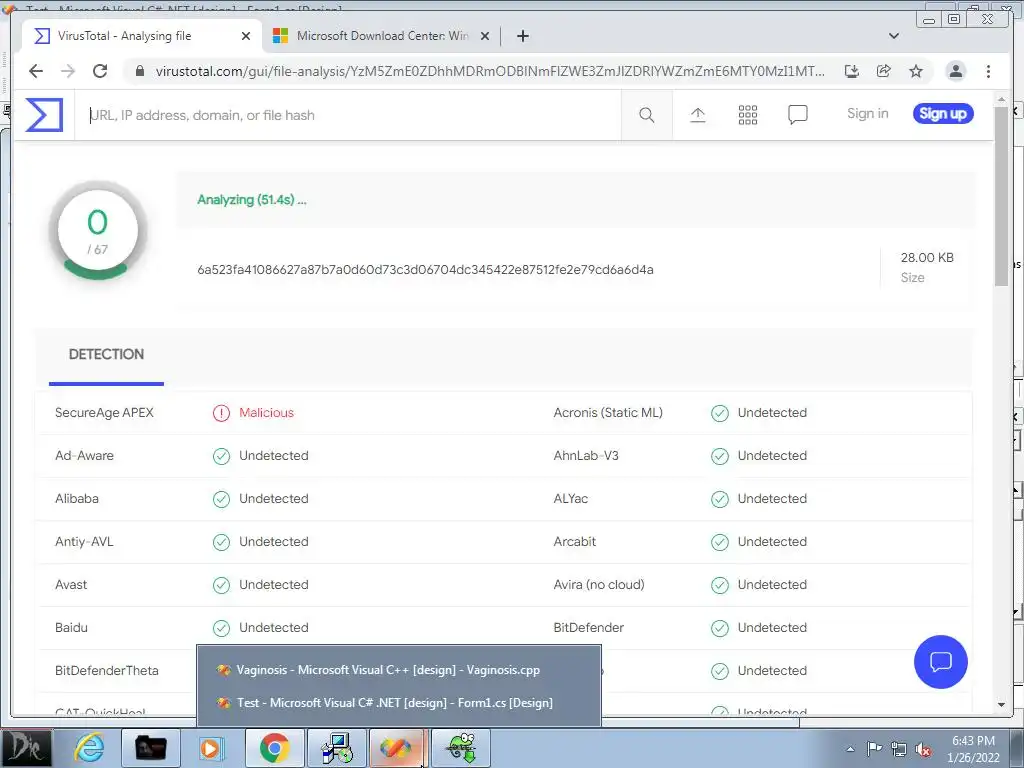Click the VirusTotal logo icon

click(x=44, y=115)
